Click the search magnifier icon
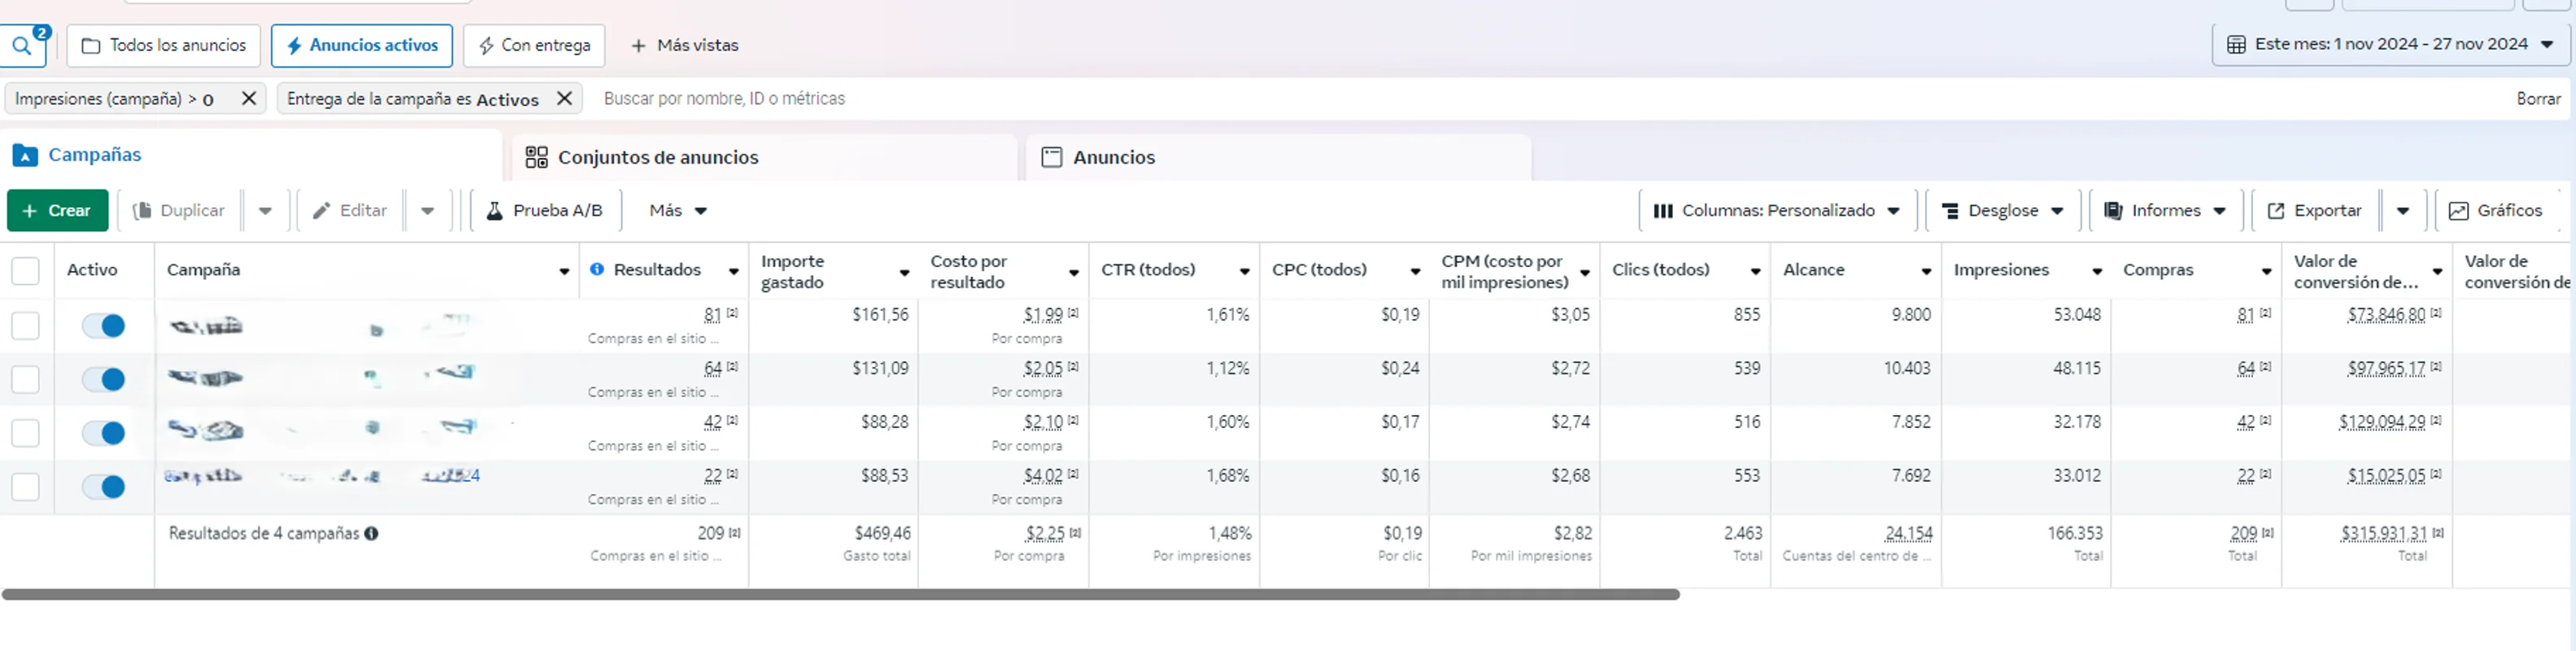Image resolution: width=2576 pixels, height=651 pixels. click(x=21, y=46)
